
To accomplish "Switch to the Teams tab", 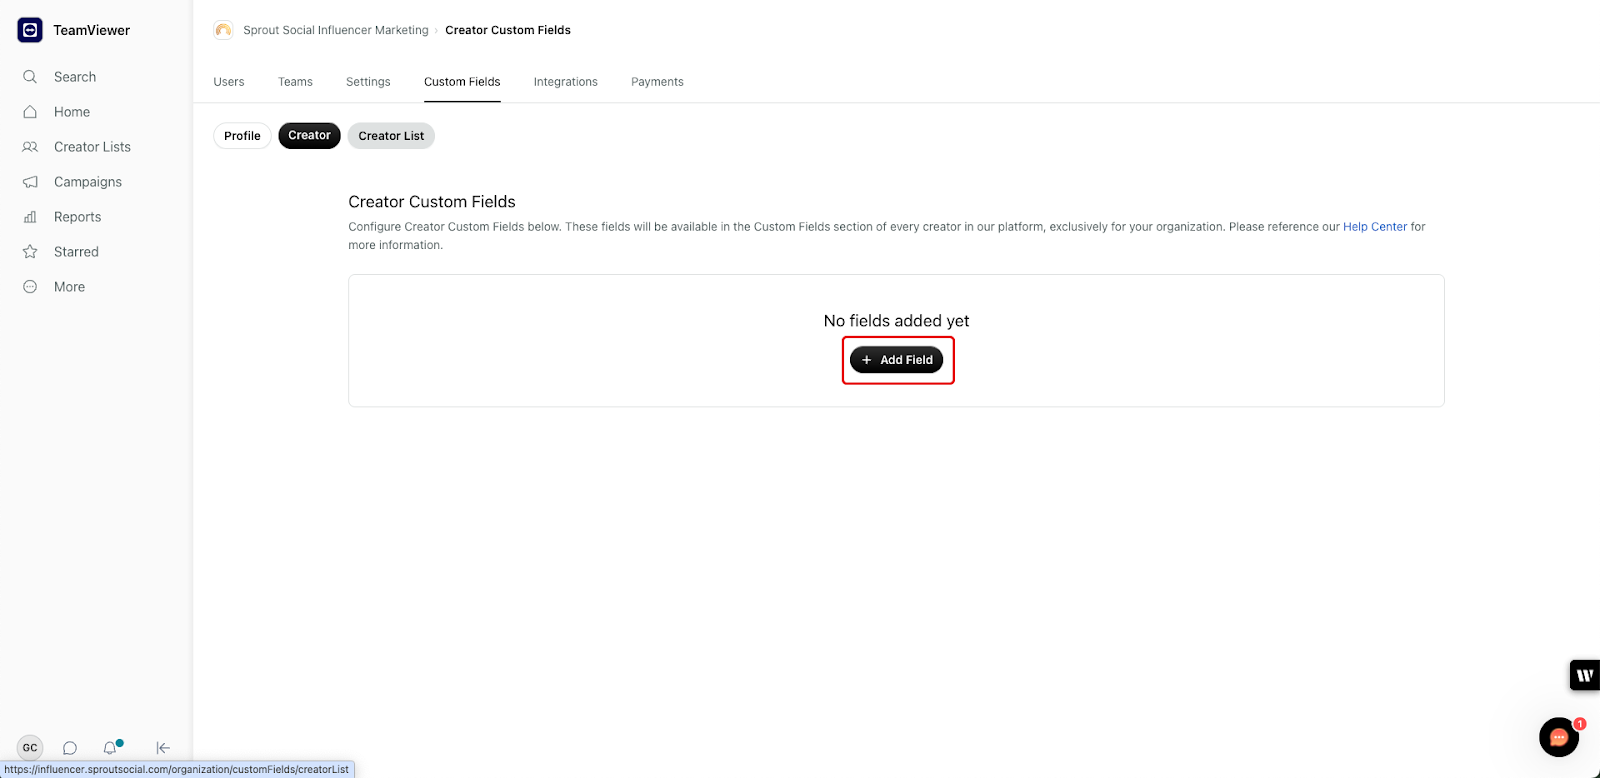I will [295, 82].
